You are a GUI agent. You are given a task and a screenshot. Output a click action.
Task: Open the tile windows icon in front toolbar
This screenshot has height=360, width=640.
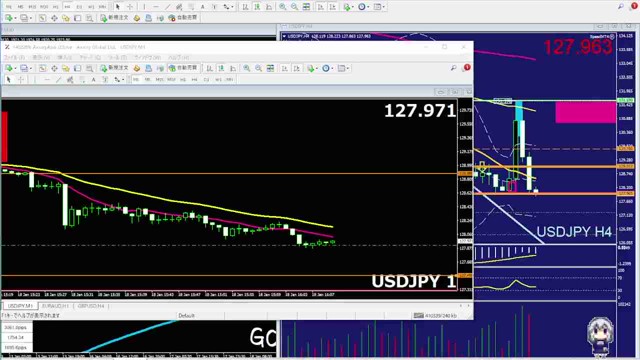[270, 68]
